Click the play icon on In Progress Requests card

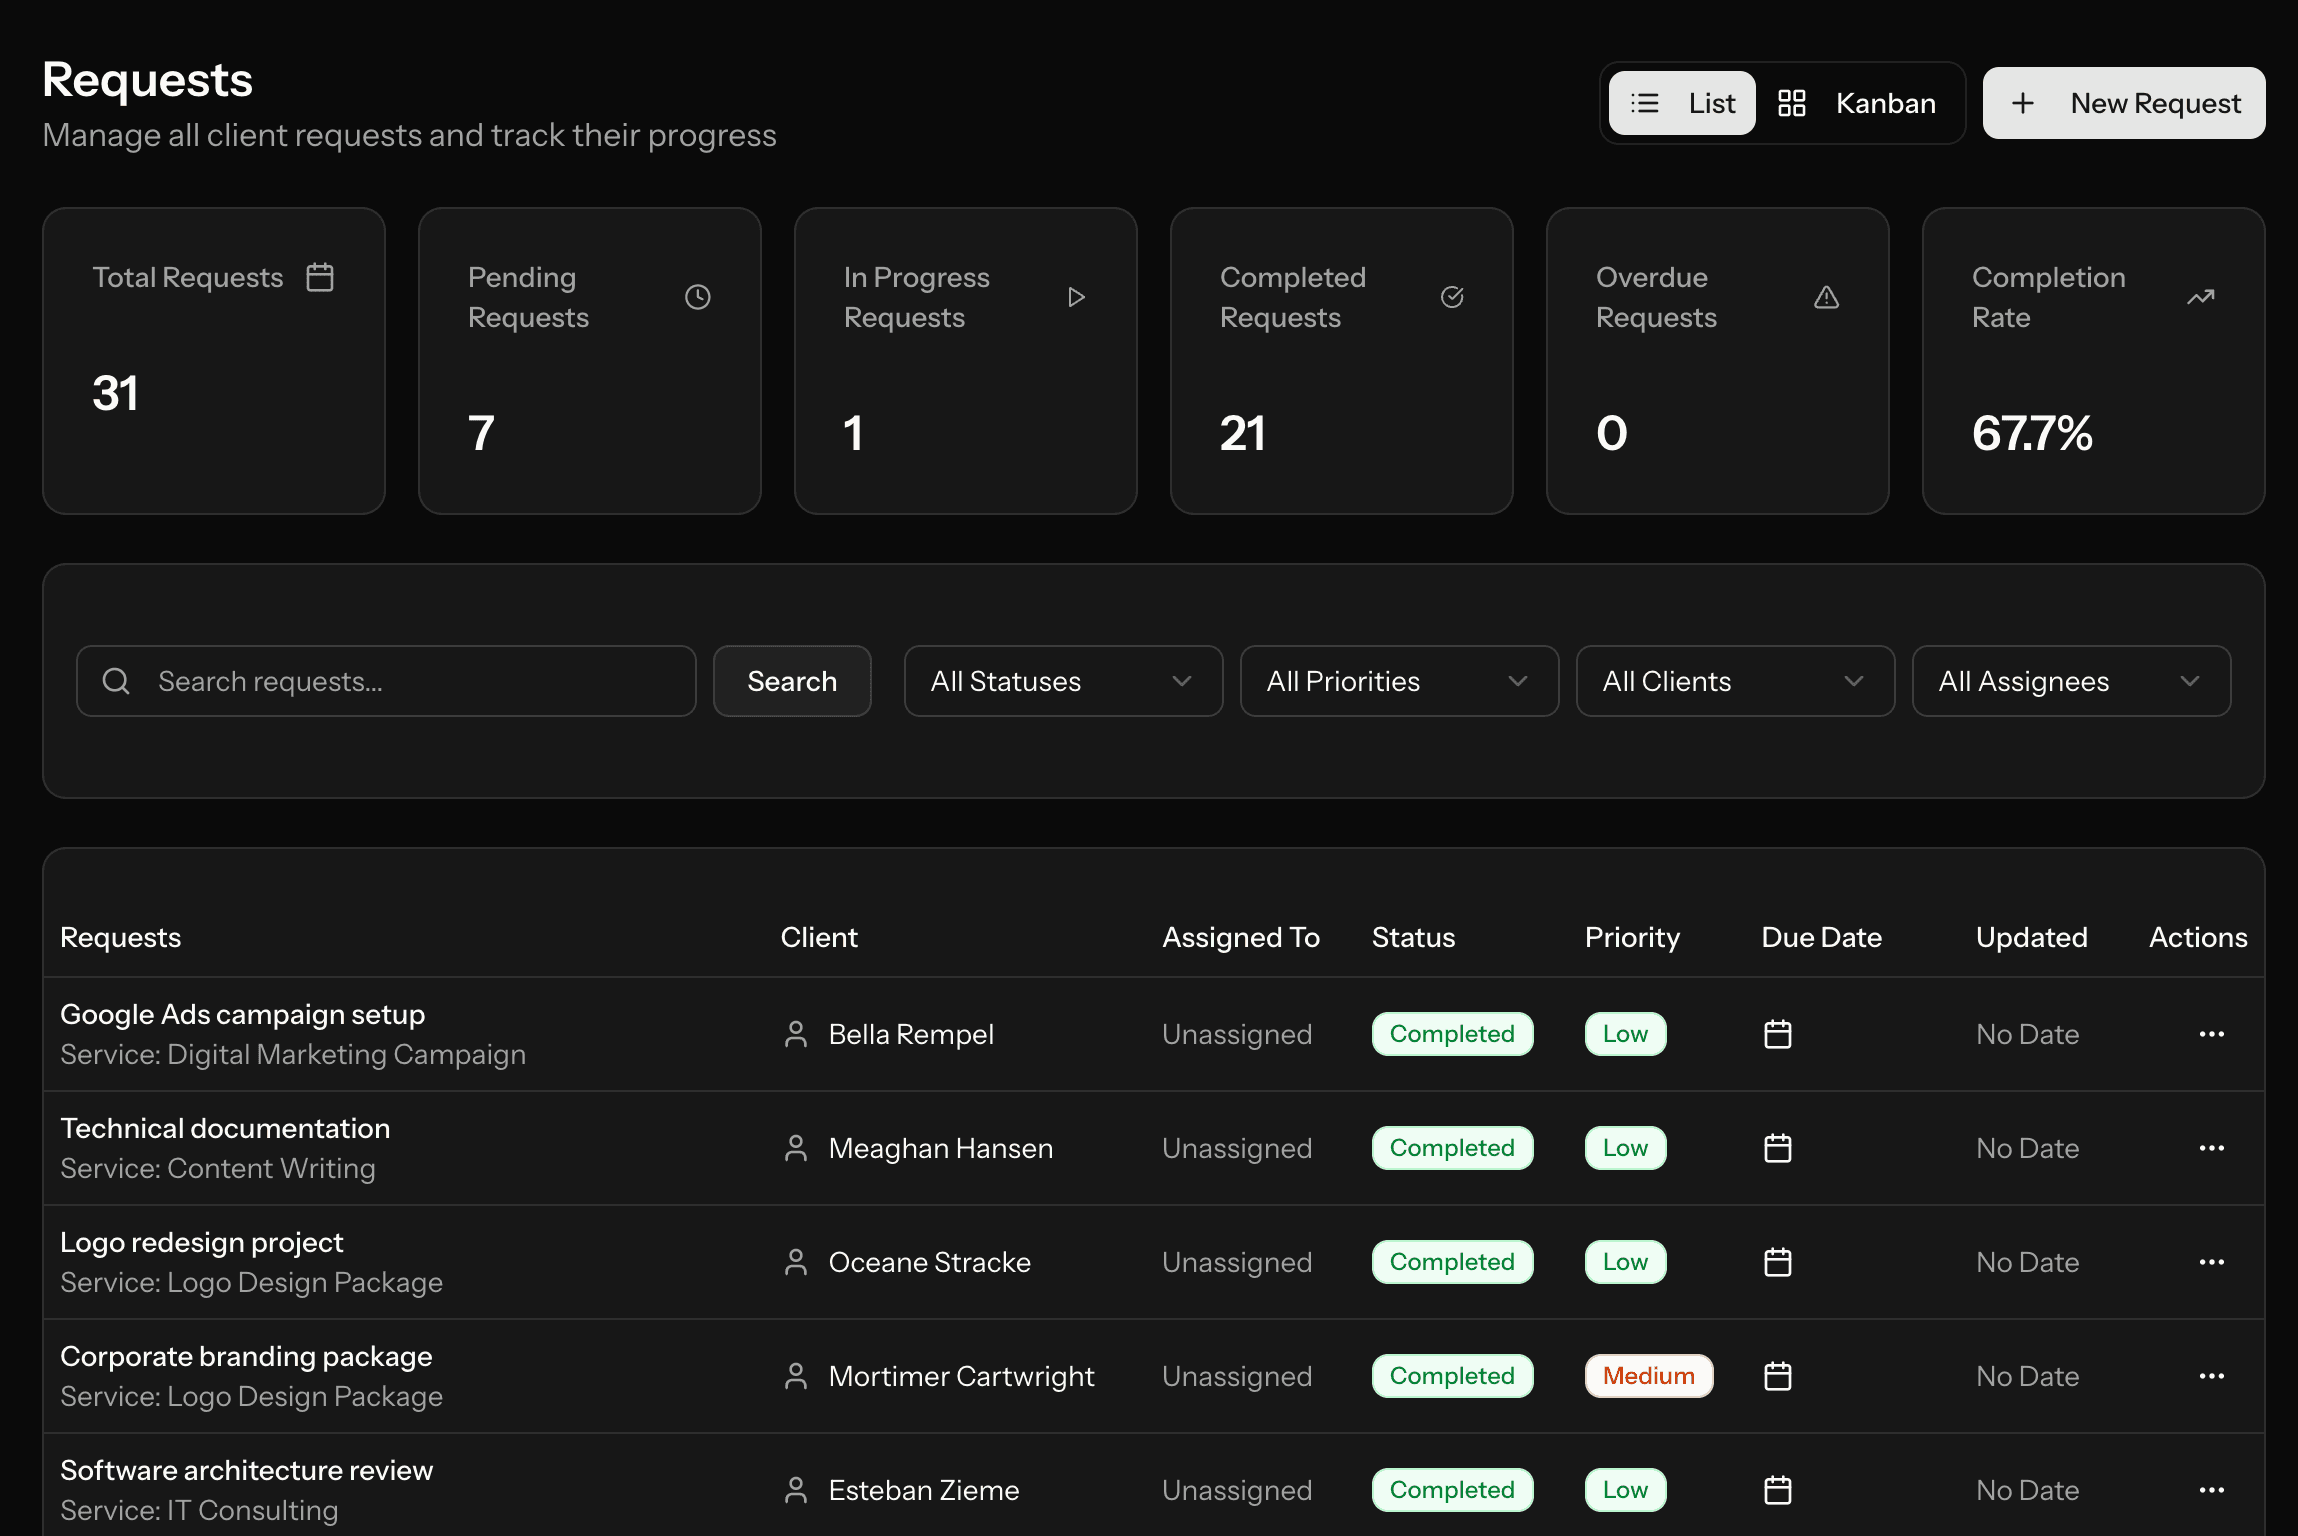point(1076,296)
